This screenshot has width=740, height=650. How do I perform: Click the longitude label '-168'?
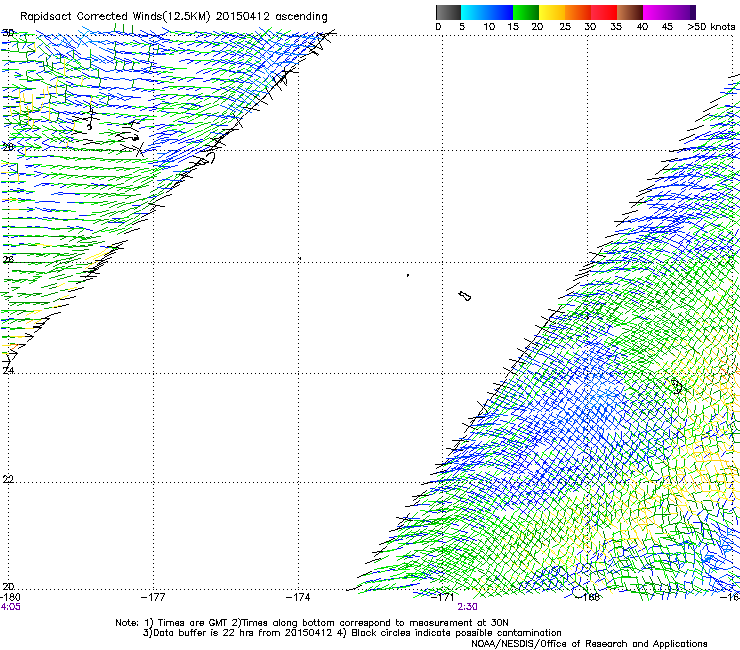588,597
